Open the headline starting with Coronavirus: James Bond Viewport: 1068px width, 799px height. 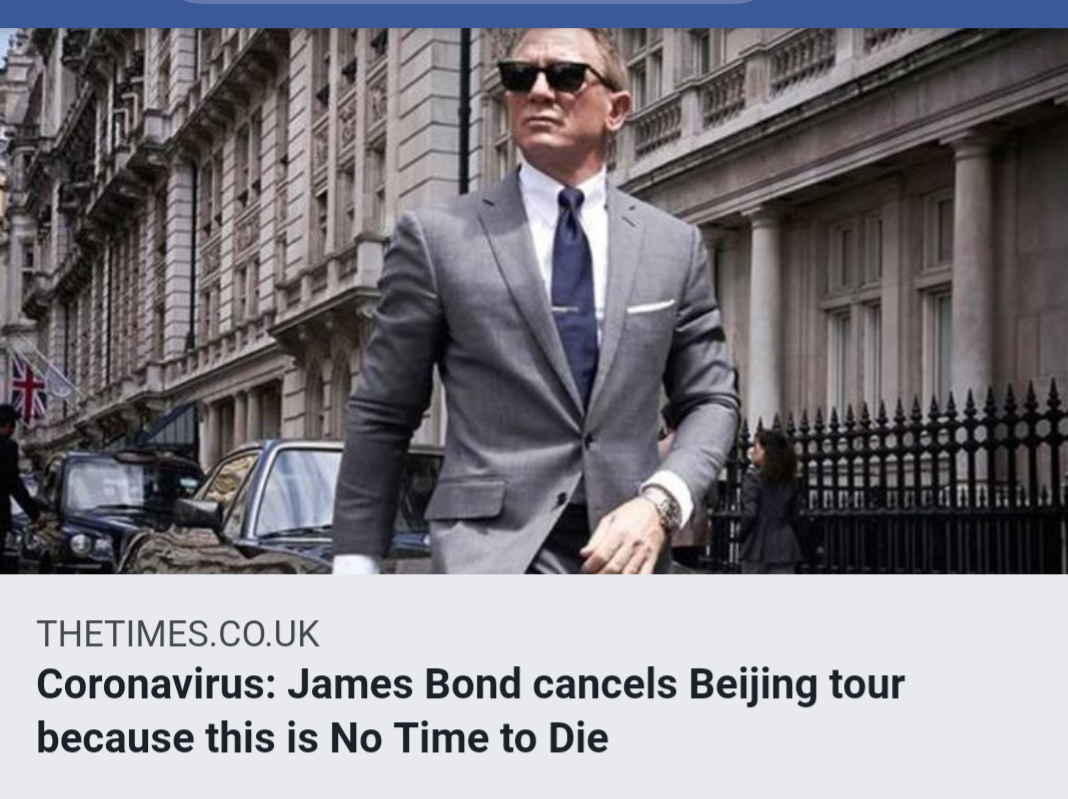point(471,710)
